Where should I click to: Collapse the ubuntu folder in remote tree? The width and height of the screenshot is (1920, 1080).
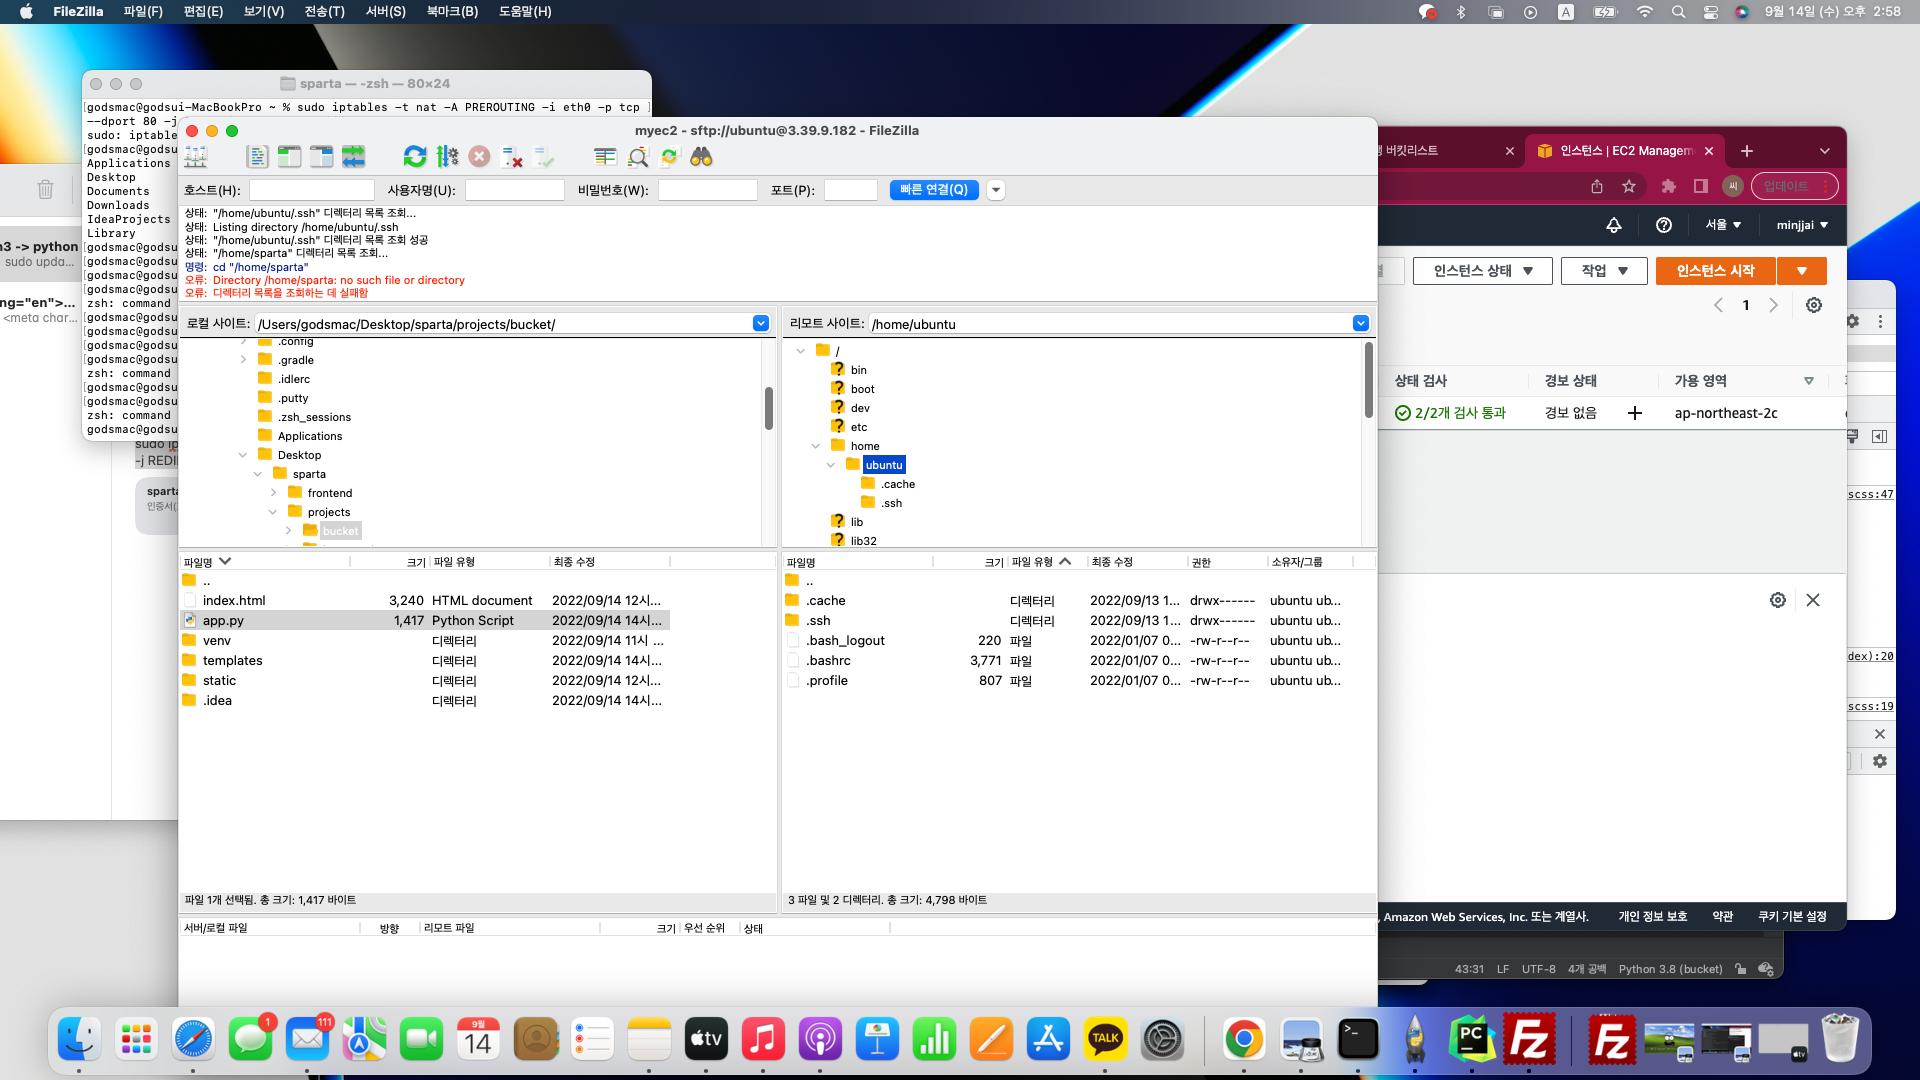(x=831, y=465)
